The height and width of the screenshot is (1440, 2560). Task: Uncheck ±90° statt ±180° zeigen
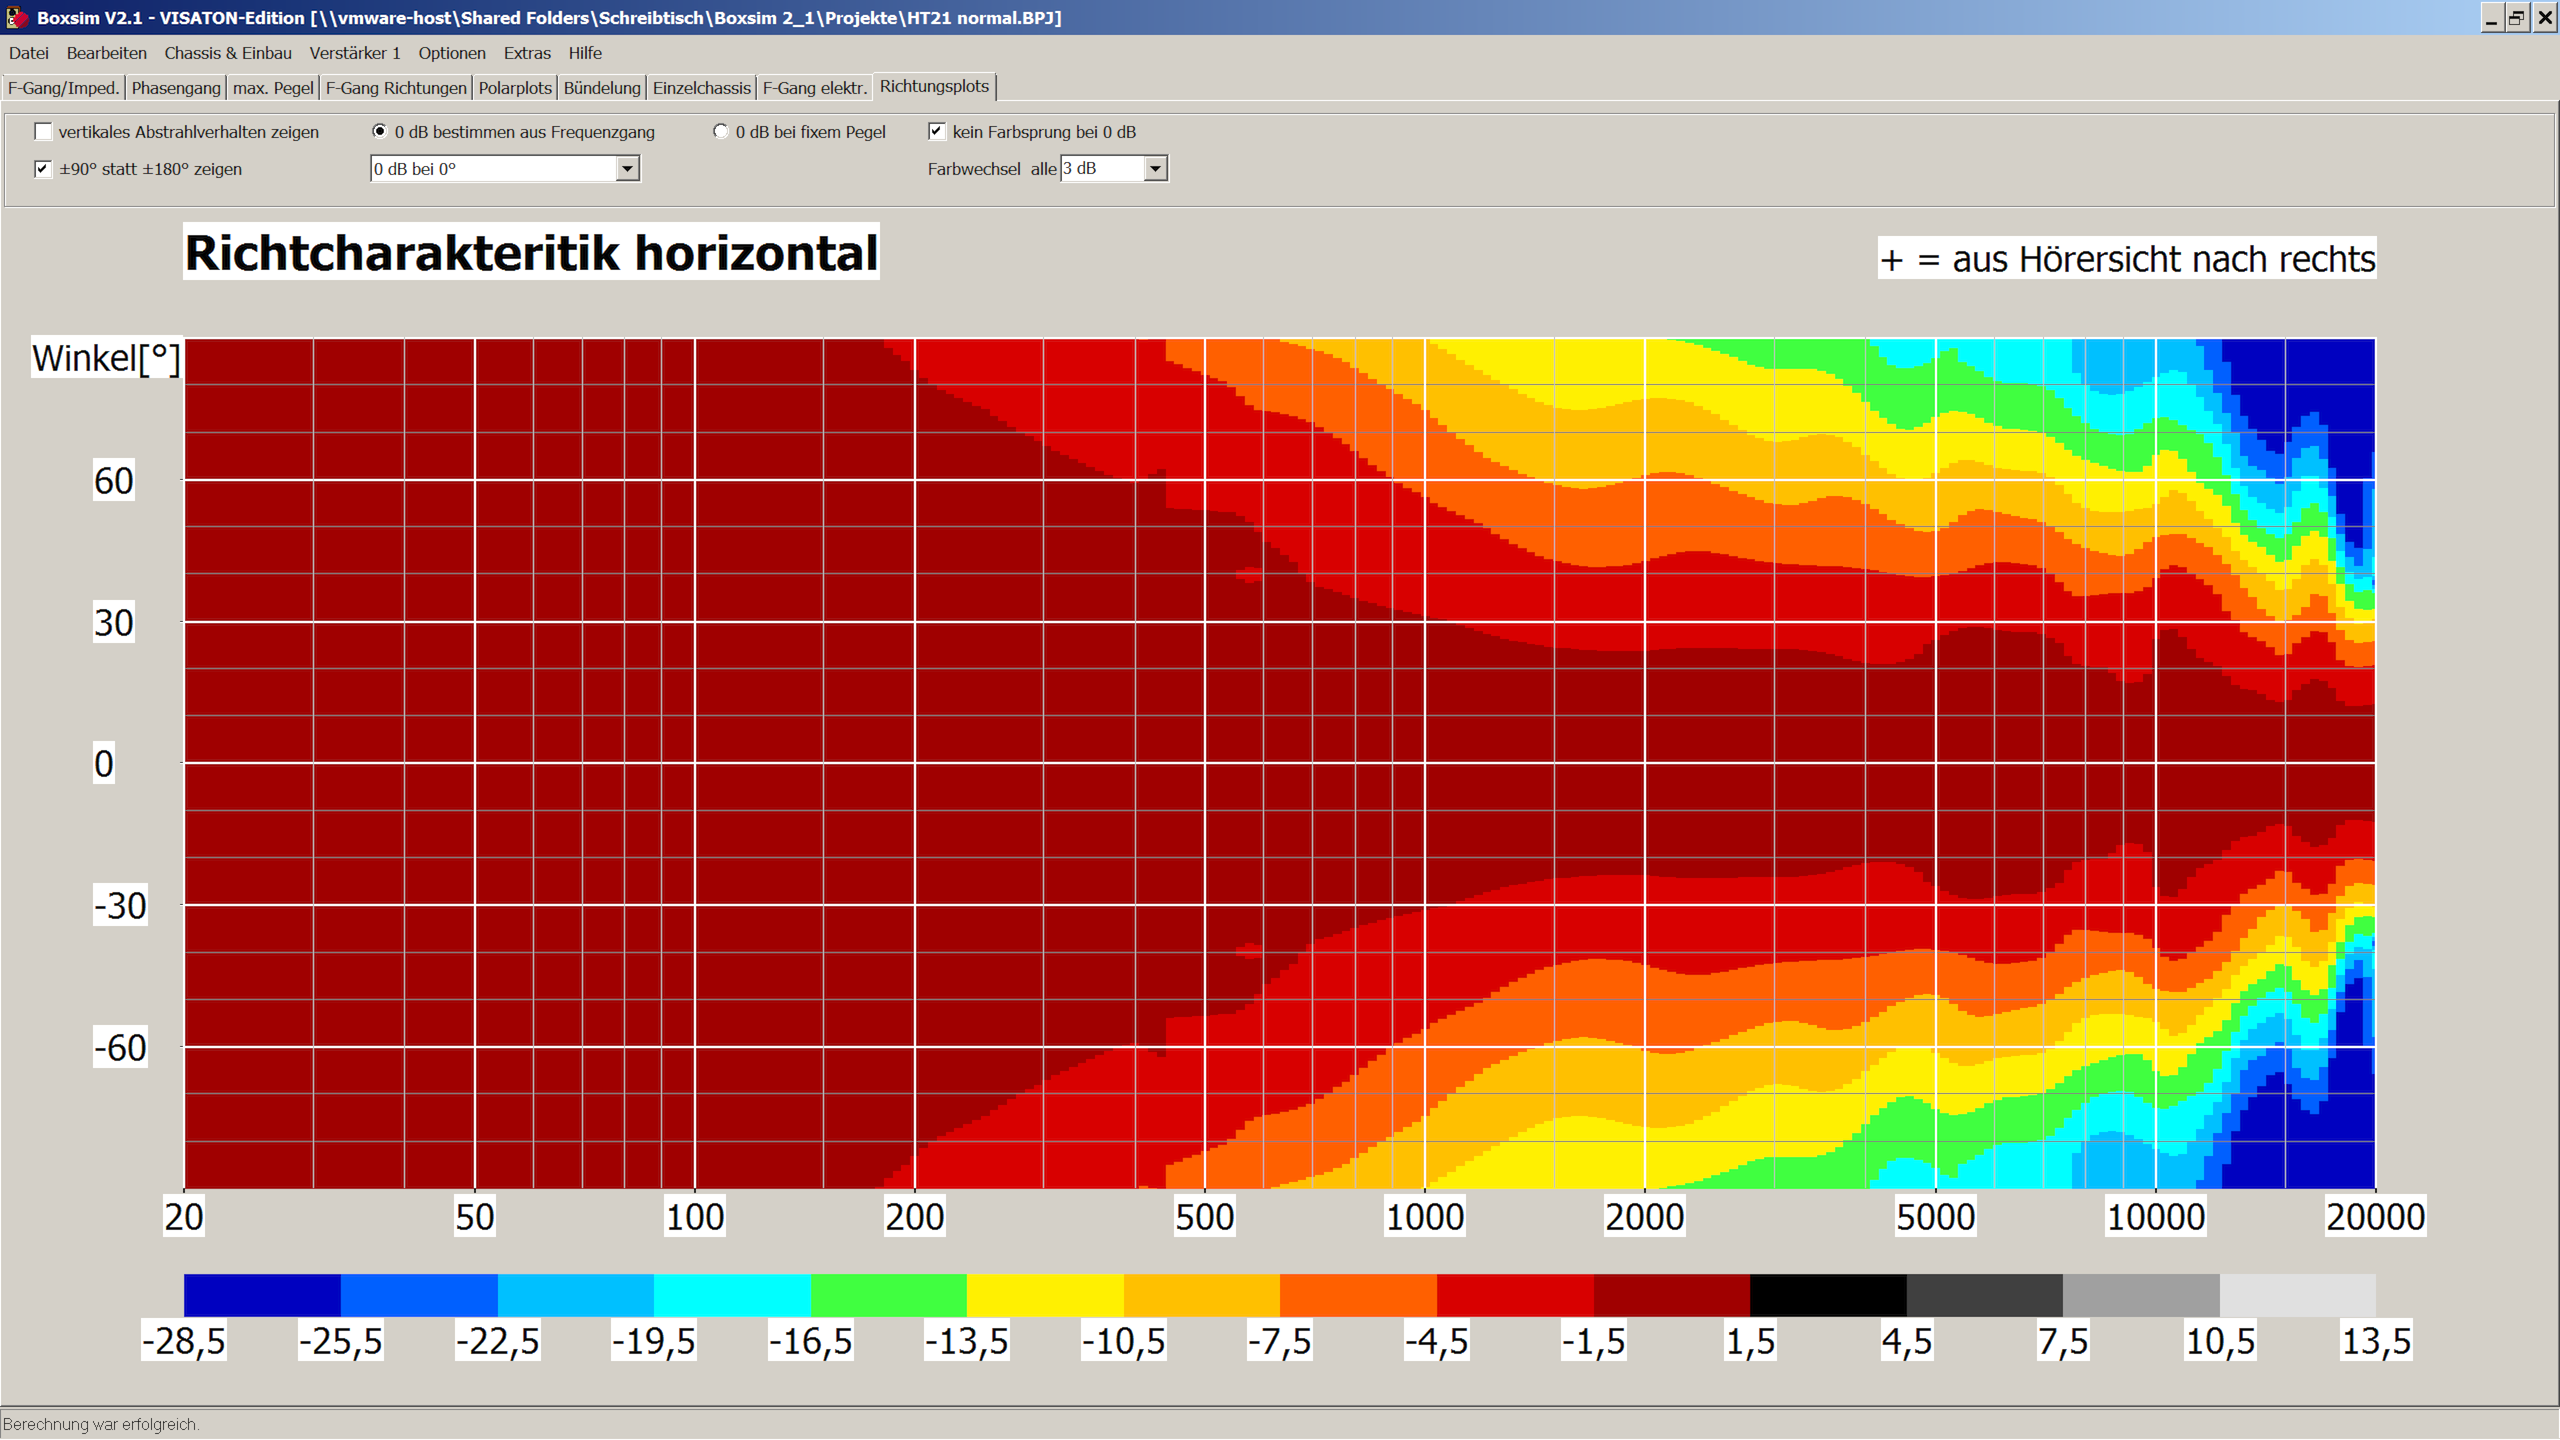point(43,169)
